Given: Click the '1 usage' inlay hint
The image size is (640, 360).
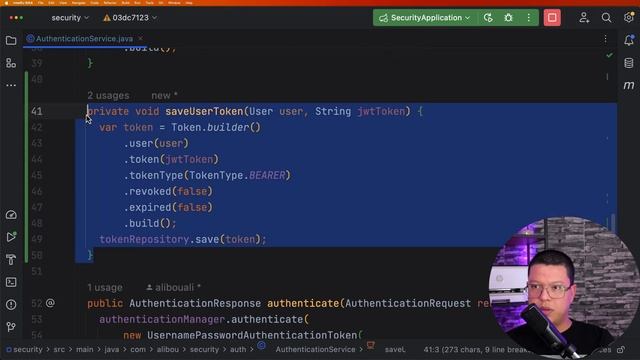Looking at the screenshot, I should [x=105, y=287].
